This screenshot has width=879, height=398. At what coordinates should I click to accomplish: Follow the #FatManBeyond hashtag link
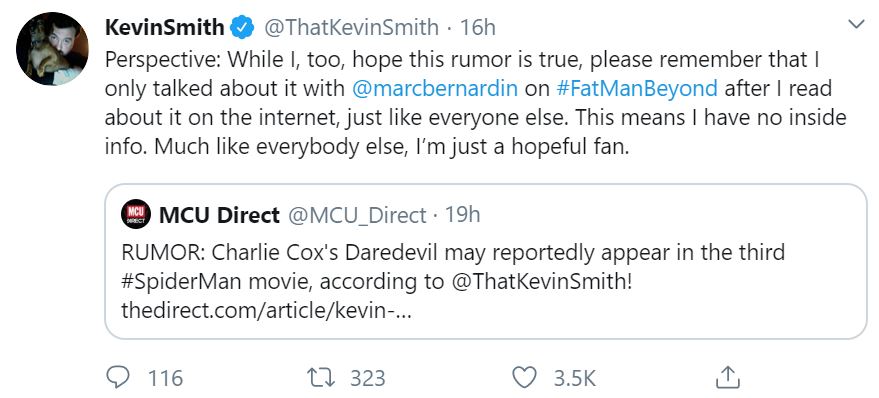tap(637, 89)
